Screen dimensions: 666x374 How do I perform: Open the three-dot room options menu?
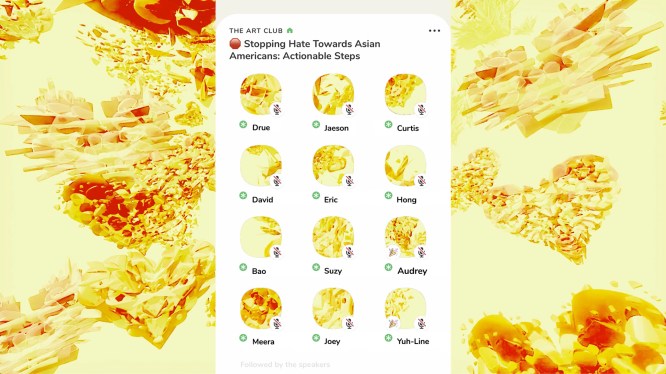point(434,31)
